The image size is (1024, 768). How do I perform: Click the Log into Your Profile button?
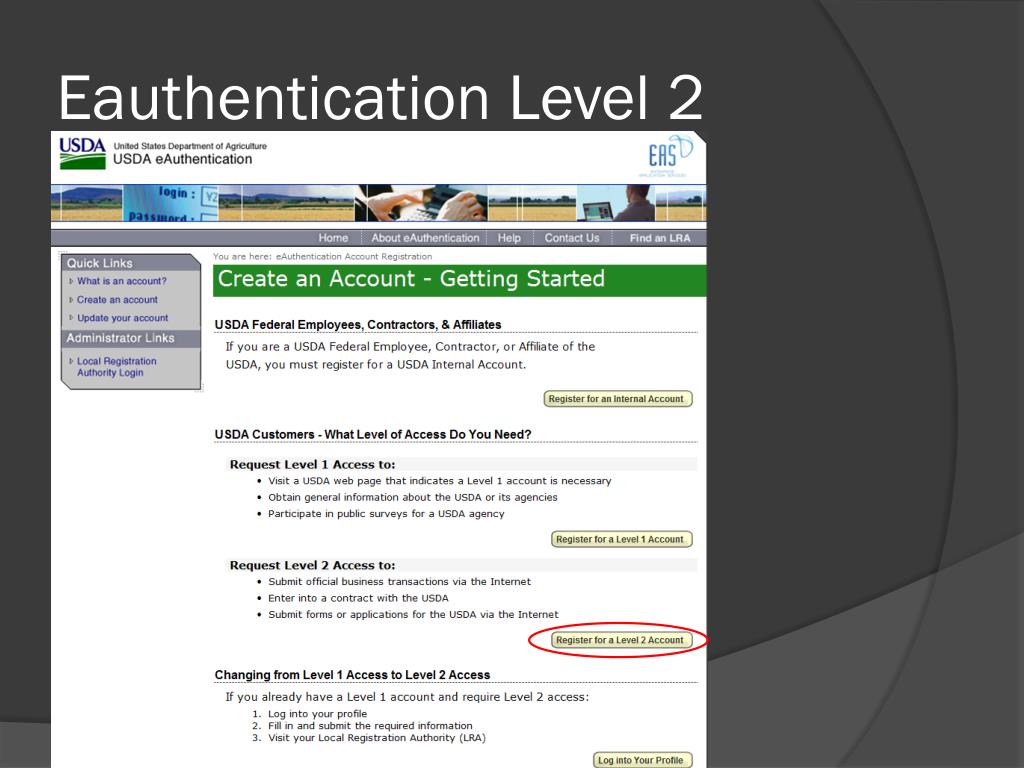(x=642, y=760)
